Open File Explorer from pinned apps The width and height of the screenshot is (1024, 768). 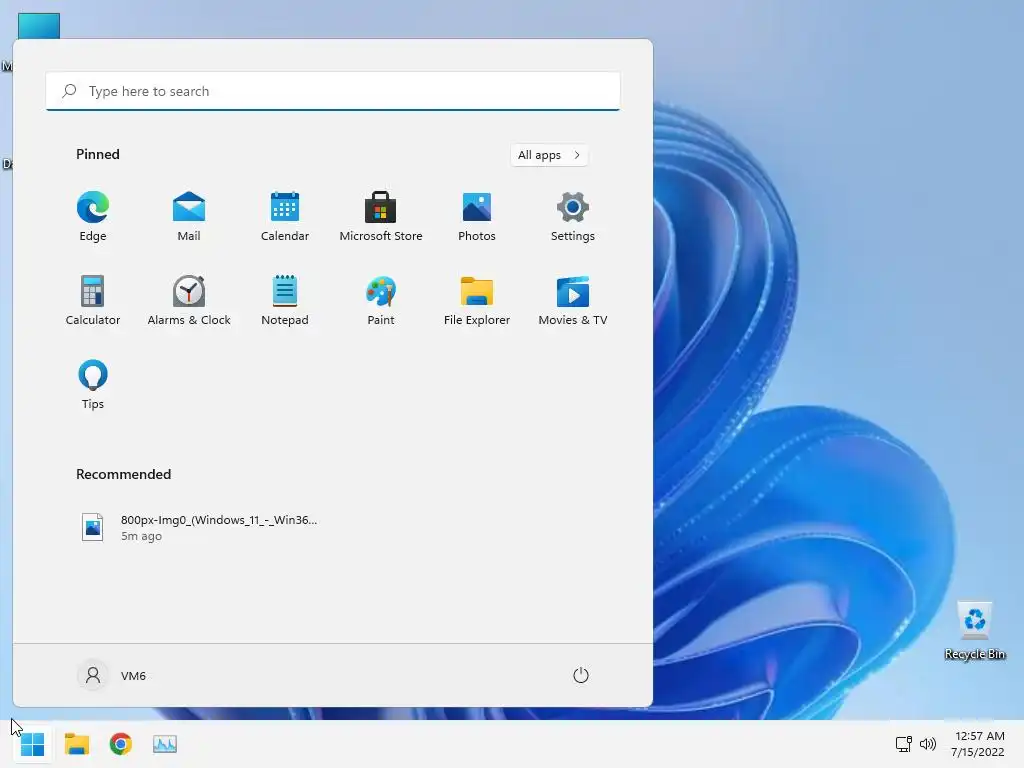(477, 300)
